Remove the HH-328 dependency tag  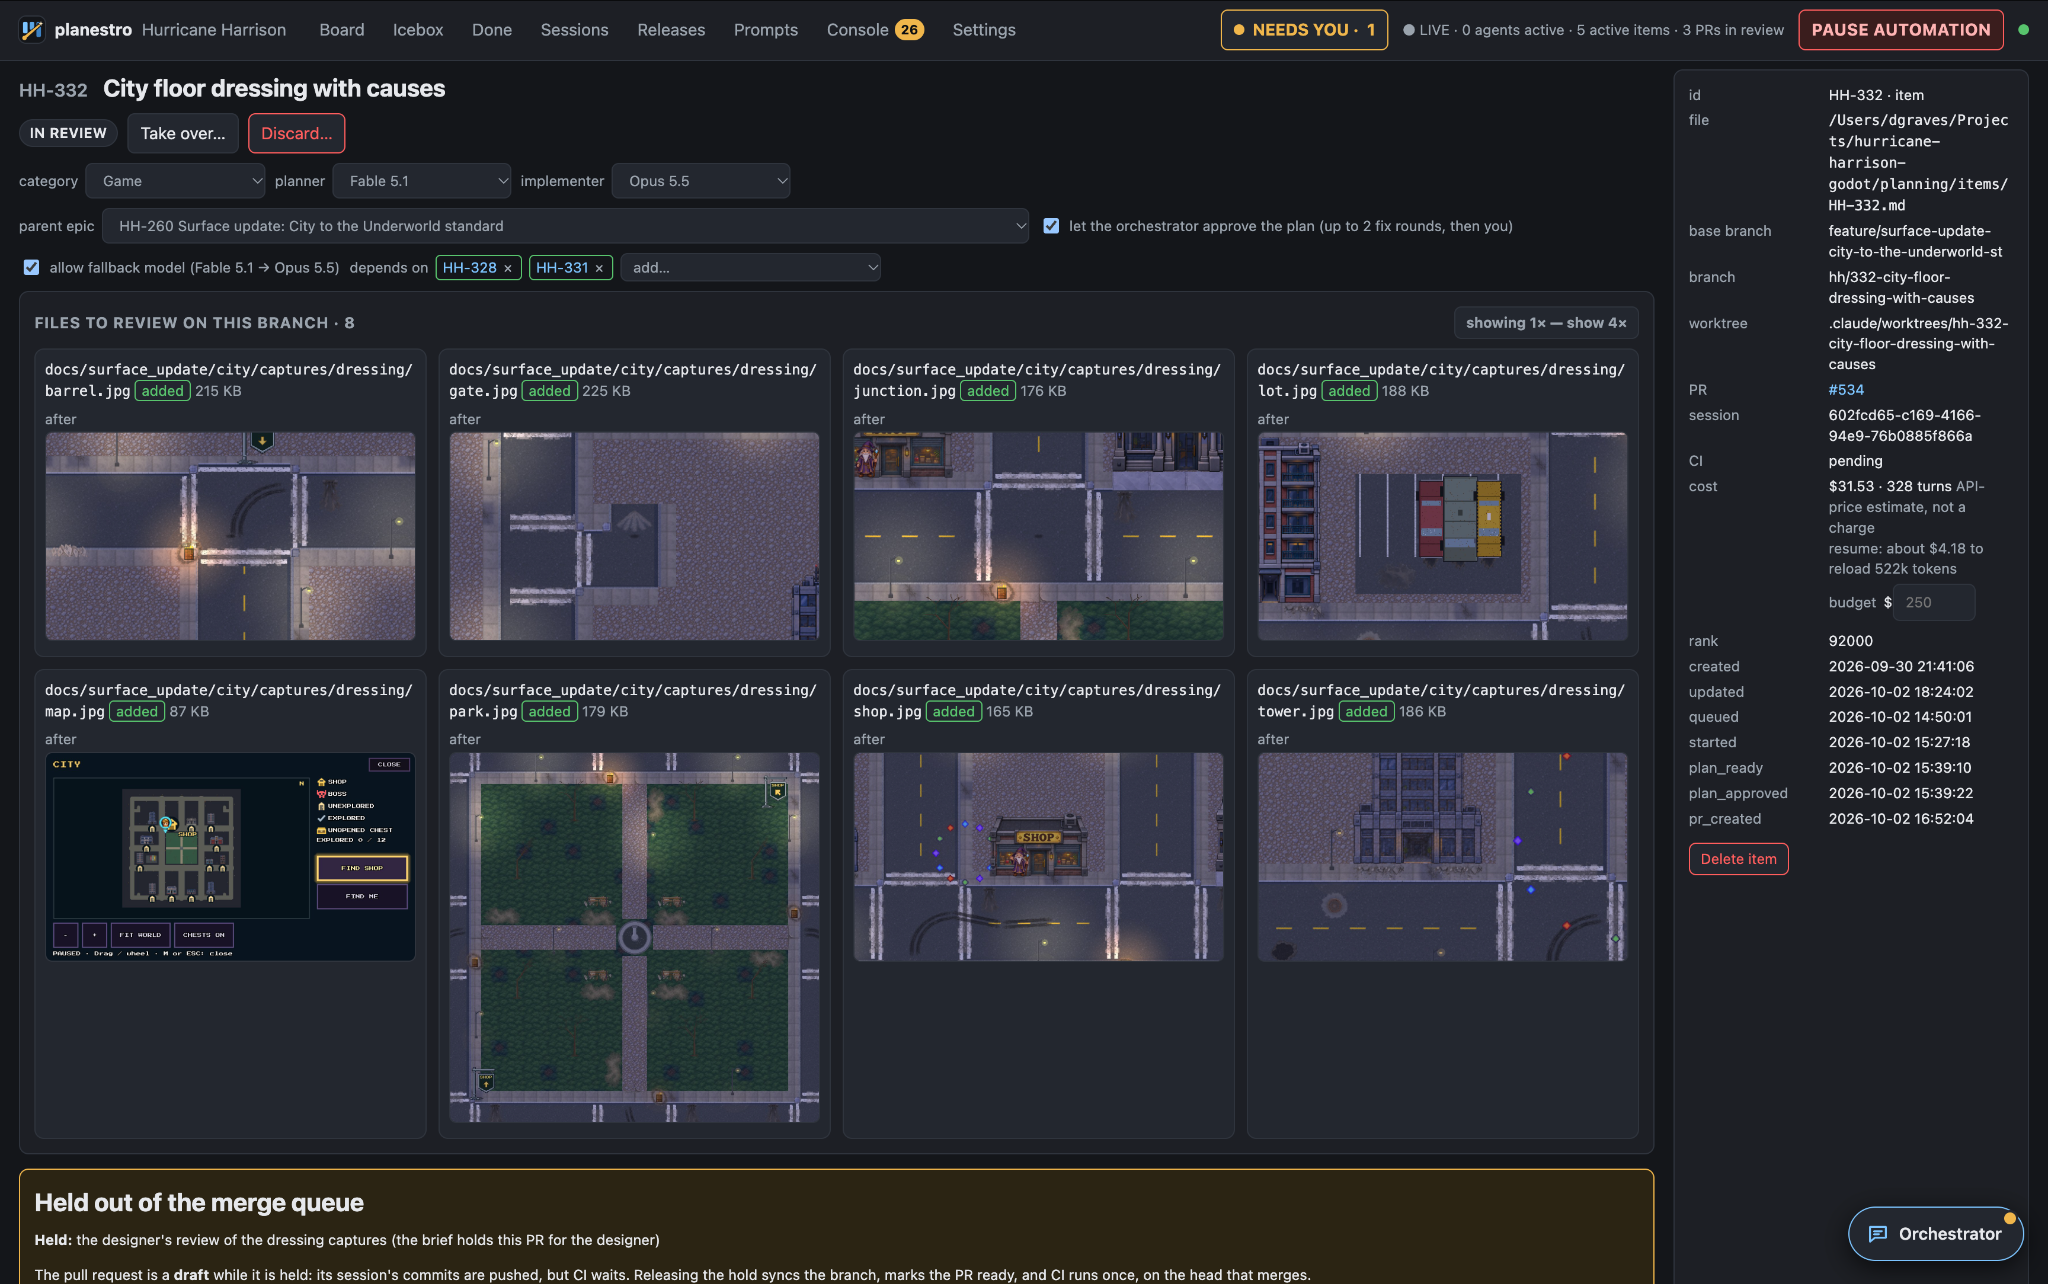(508, 268)
